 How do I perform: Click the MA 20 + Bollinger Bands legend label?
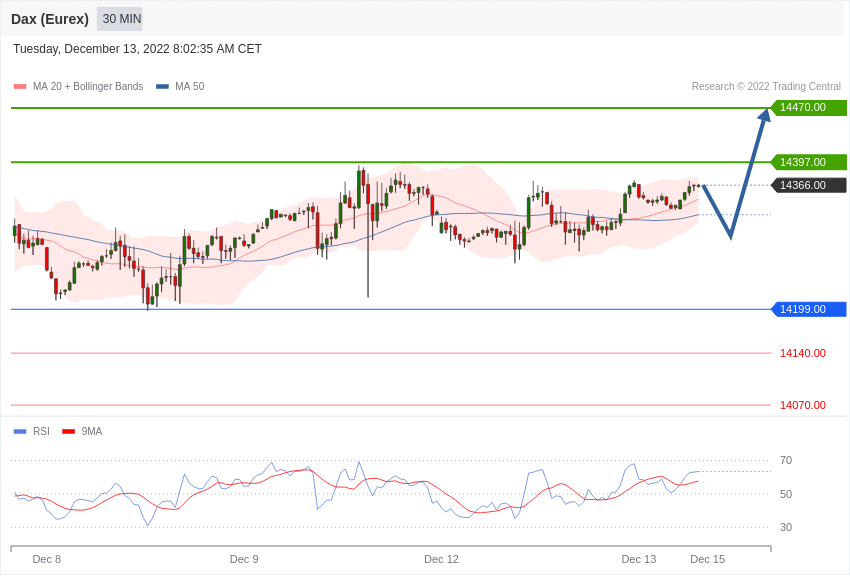pyautogui.click(x=88, y=87)
